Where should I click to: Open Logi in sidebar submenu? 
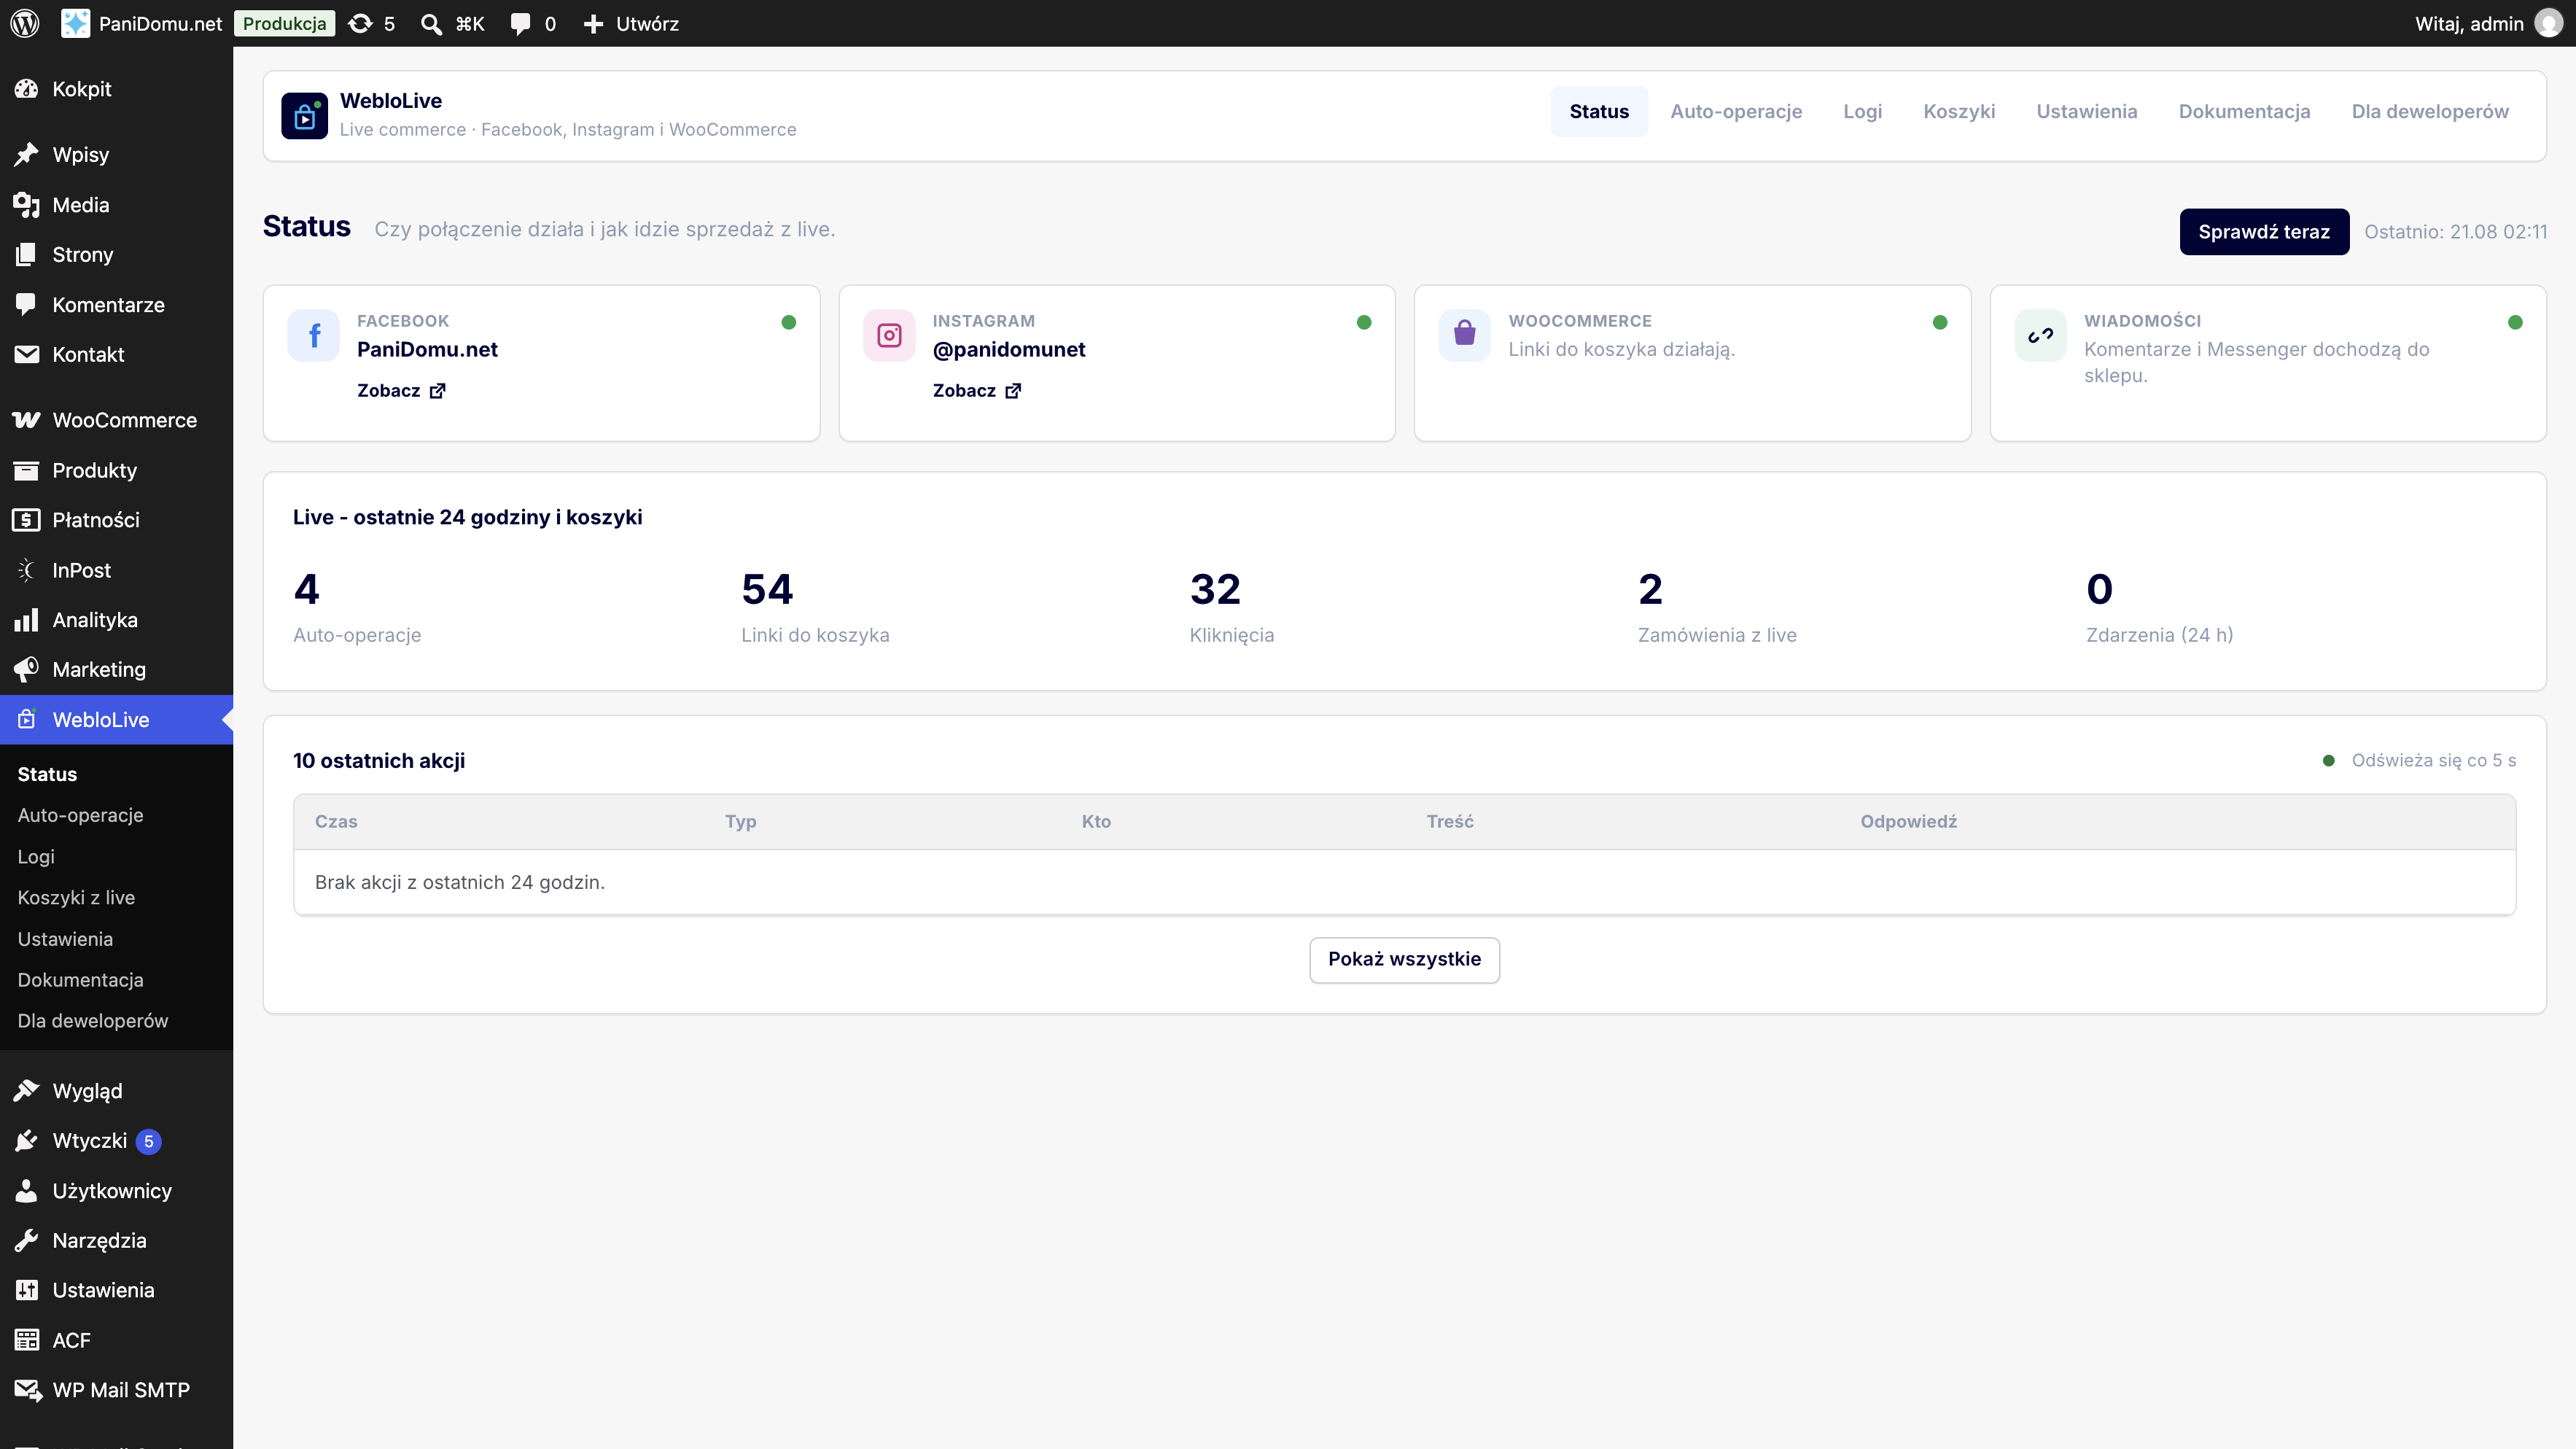click(36, 857)
